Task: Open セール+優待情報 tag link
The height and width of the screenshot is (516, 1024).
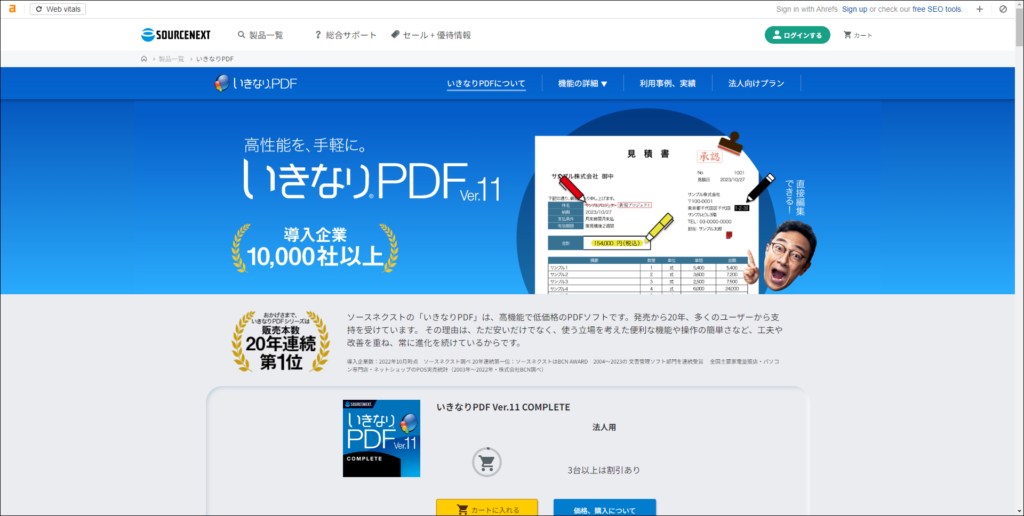Action: (431, 35)
